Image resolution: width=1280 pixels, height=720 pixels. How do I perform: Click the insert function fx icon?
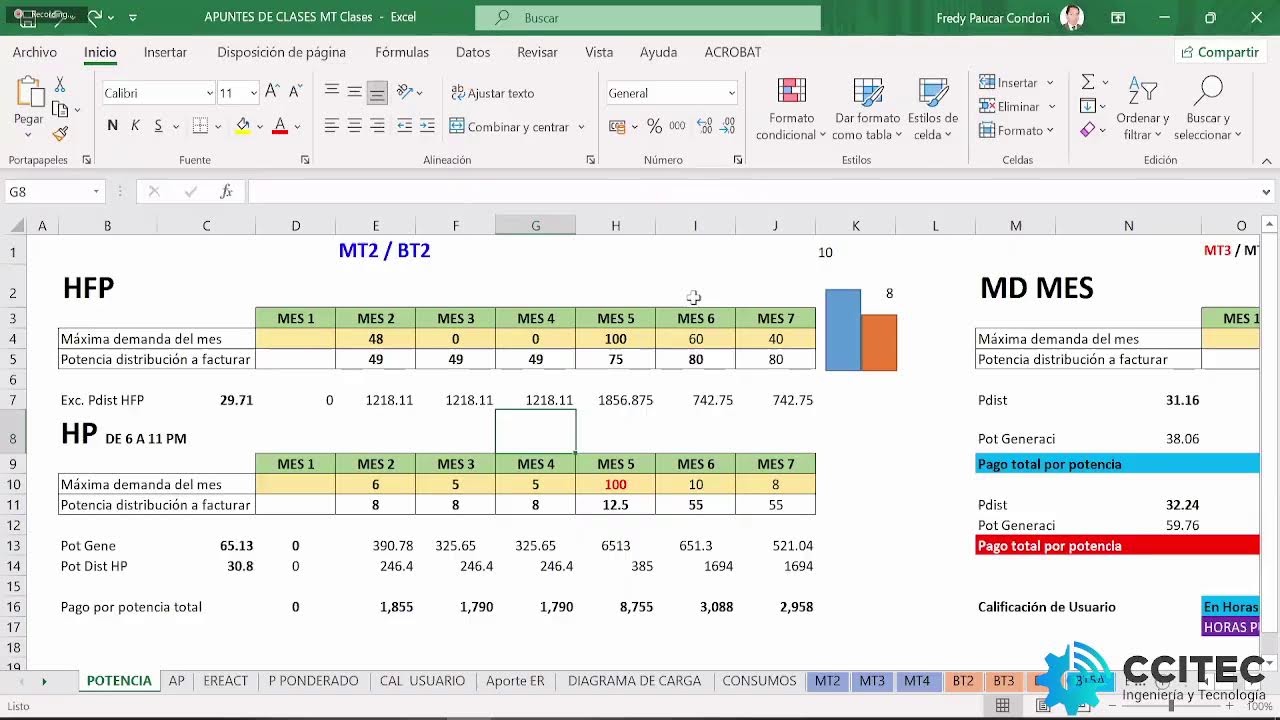tap(226, 192)
